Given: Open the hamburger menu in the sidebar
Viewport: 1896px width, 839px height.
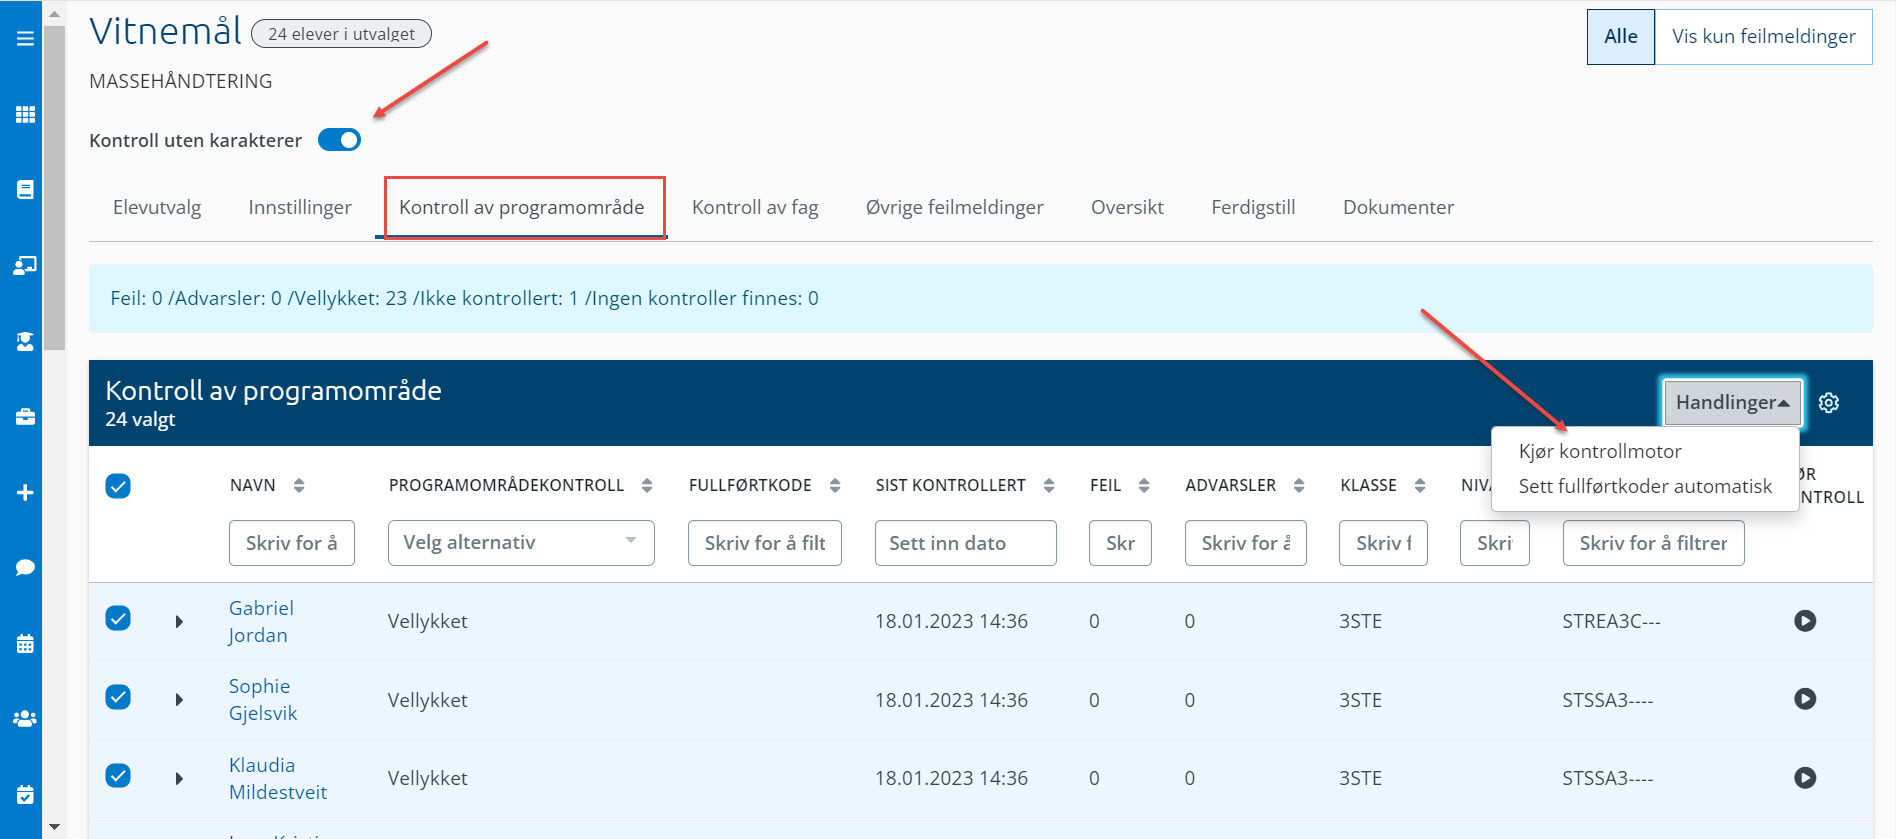Looking at the screenshot, I should (25, 38).
